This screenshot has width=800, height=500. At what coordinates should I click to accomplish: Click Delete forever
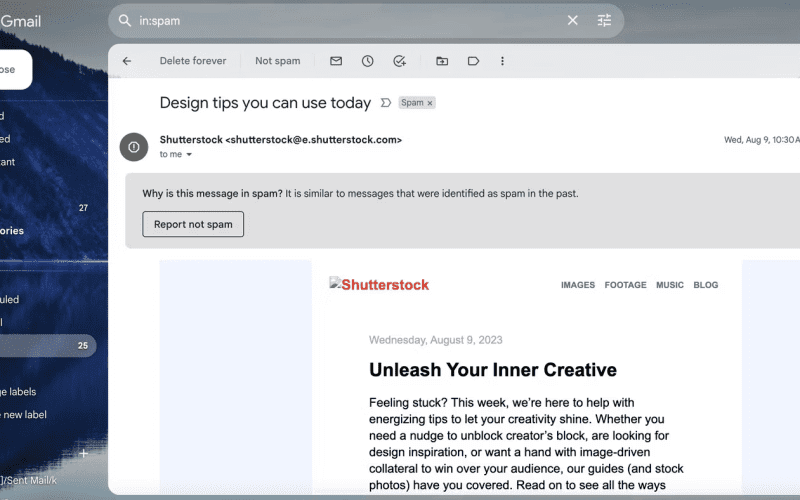pos(193,61)
